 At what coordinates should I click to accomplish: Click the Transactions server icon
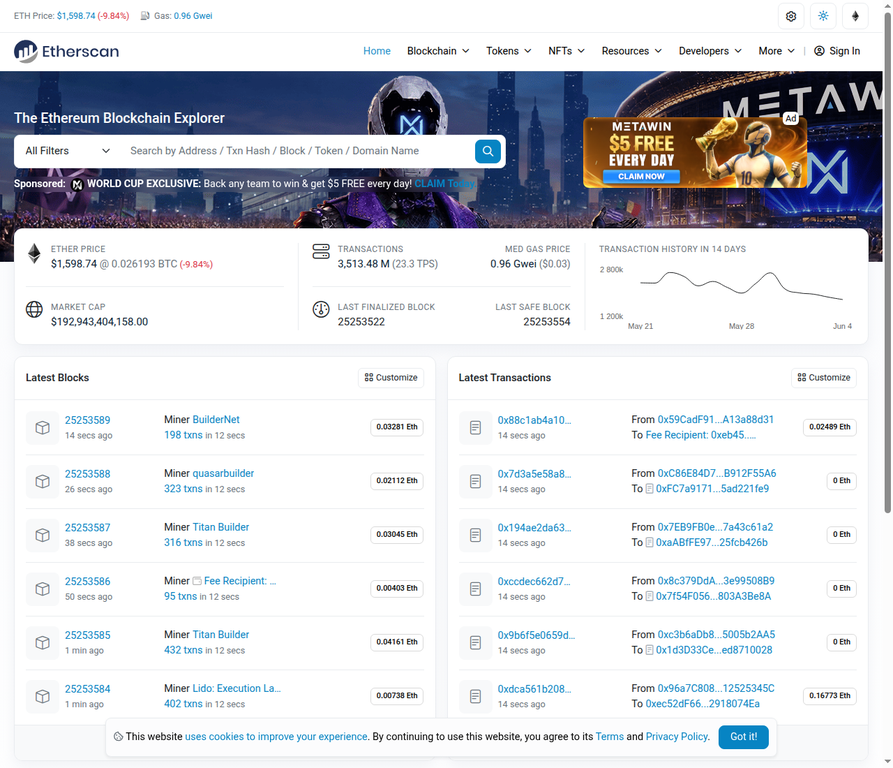pos(321,251)
